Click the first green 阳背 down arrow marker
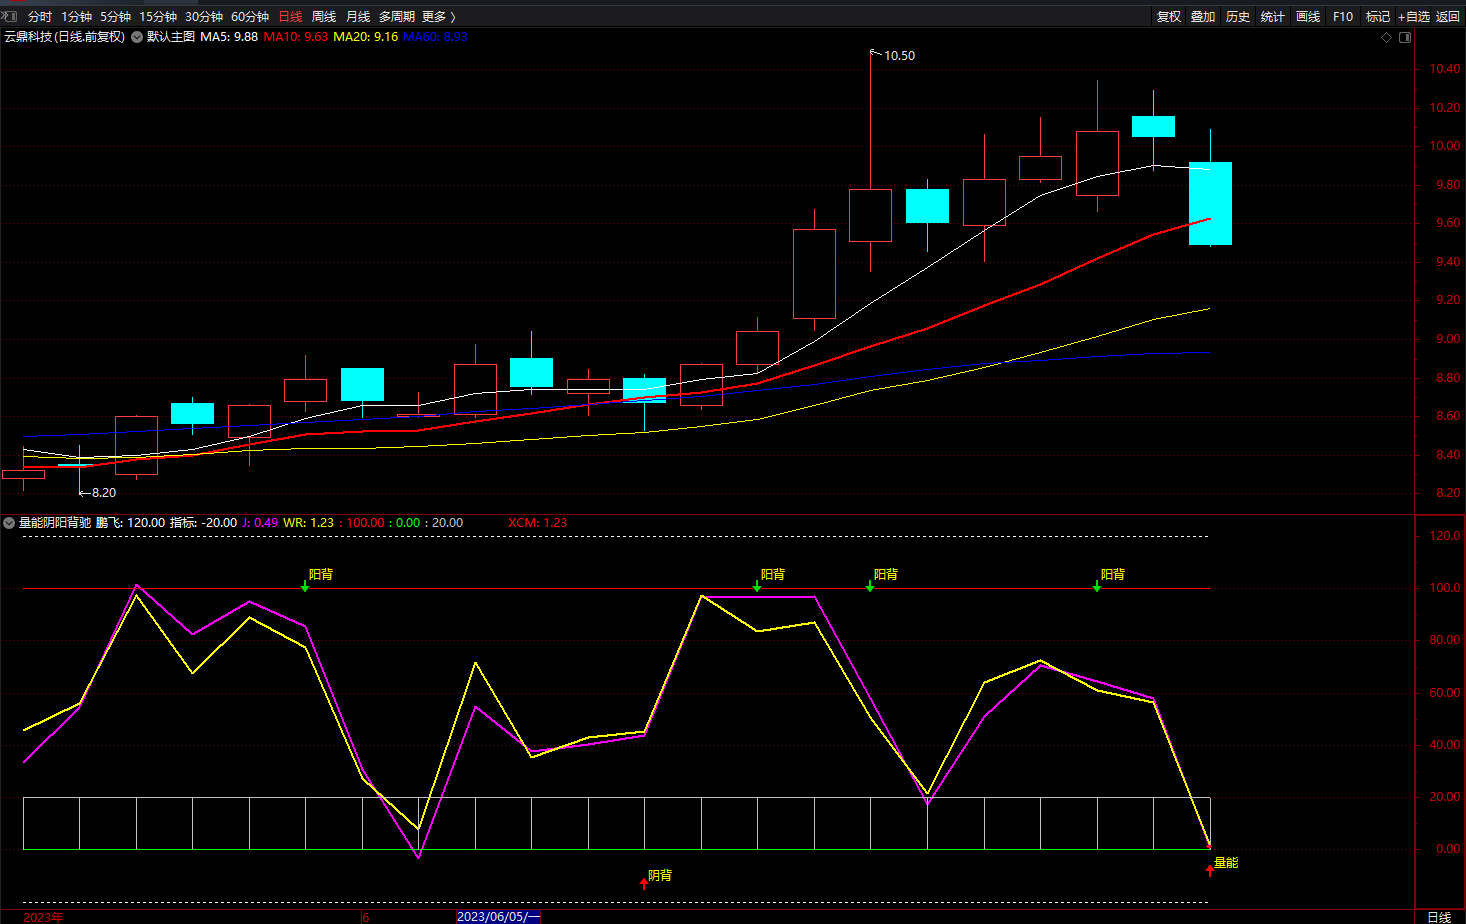Image resolution: width=1466 pixels, height=924 pixels. [x=305, y=586]
